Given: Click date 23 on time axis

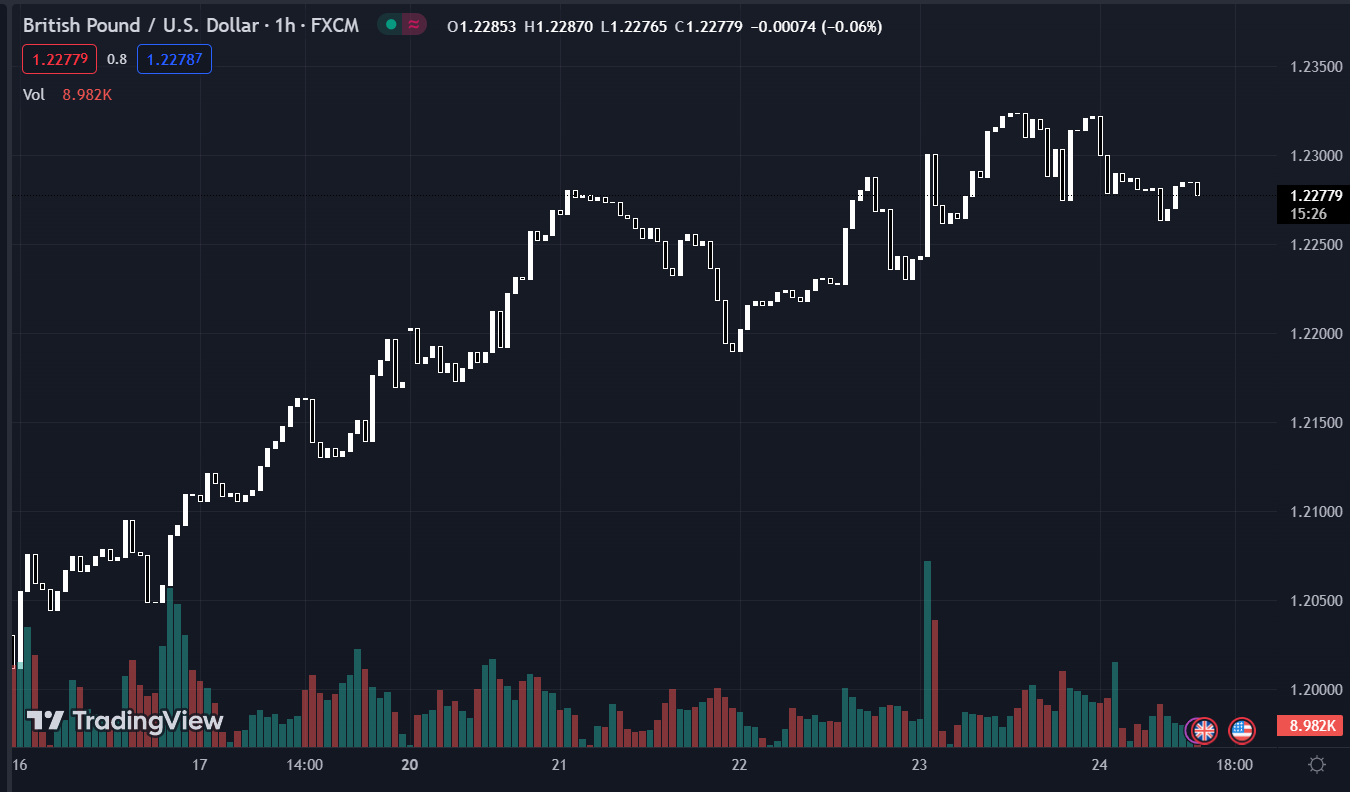Looking at the screenshot, I should 920,765.
